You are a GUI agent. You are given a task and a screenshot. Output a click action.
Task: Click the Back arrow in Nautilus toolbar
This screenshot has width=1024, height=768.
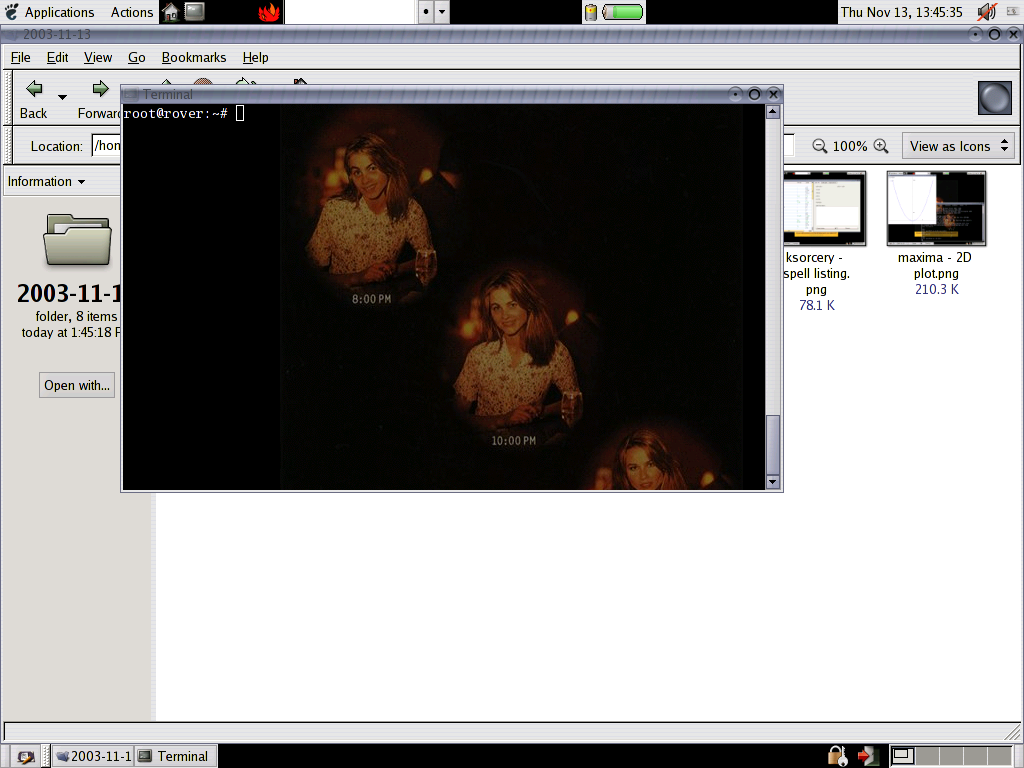(x=34, y=90)
